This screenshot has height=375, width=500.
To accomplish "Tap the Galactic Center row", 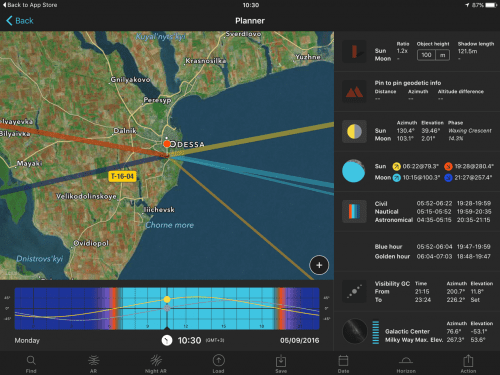I will pos(436,332).
